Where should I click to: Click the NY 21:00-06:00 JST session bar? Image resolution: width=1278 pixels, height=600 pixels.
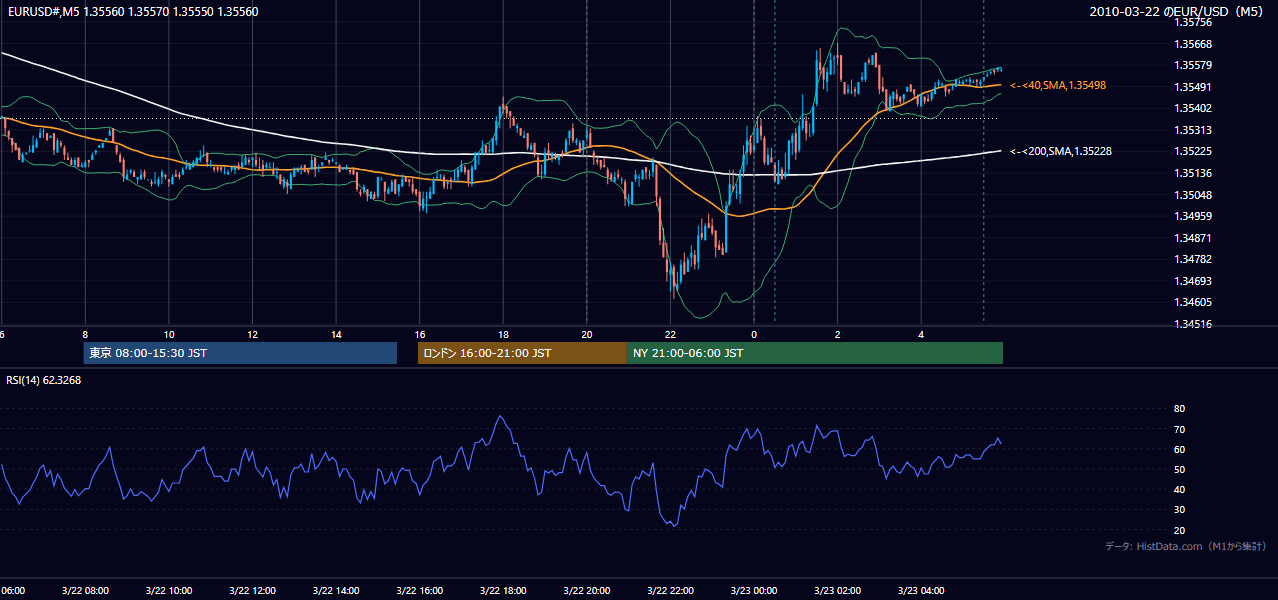click(x=815, y=353)
